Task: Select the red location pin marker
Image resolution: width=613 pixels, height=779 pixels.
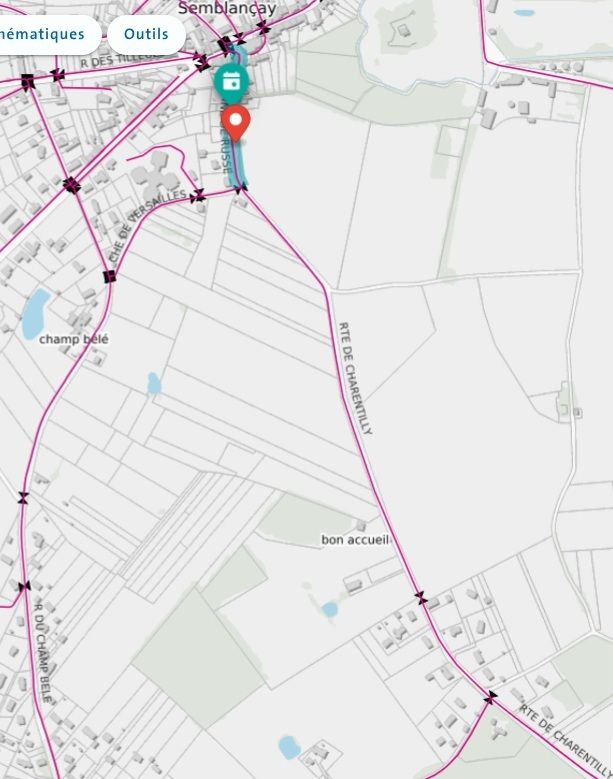Action: (235, 124)
